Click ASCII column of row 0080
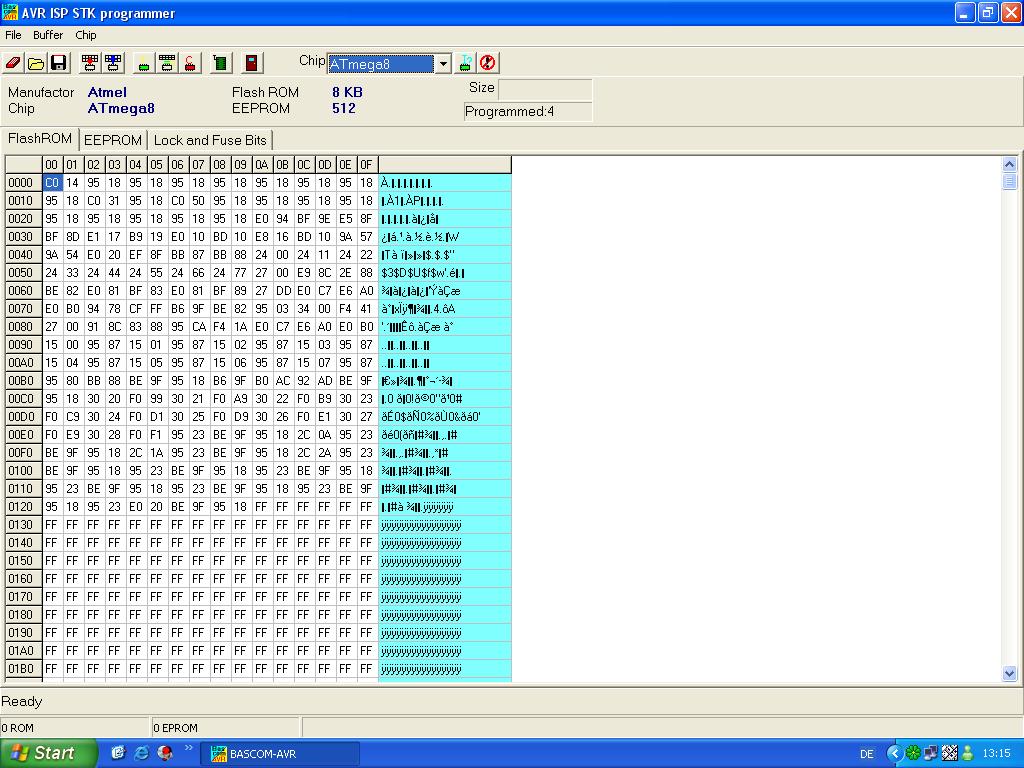Viewport: 1024px width, 768px height. [x=445, y=327]
